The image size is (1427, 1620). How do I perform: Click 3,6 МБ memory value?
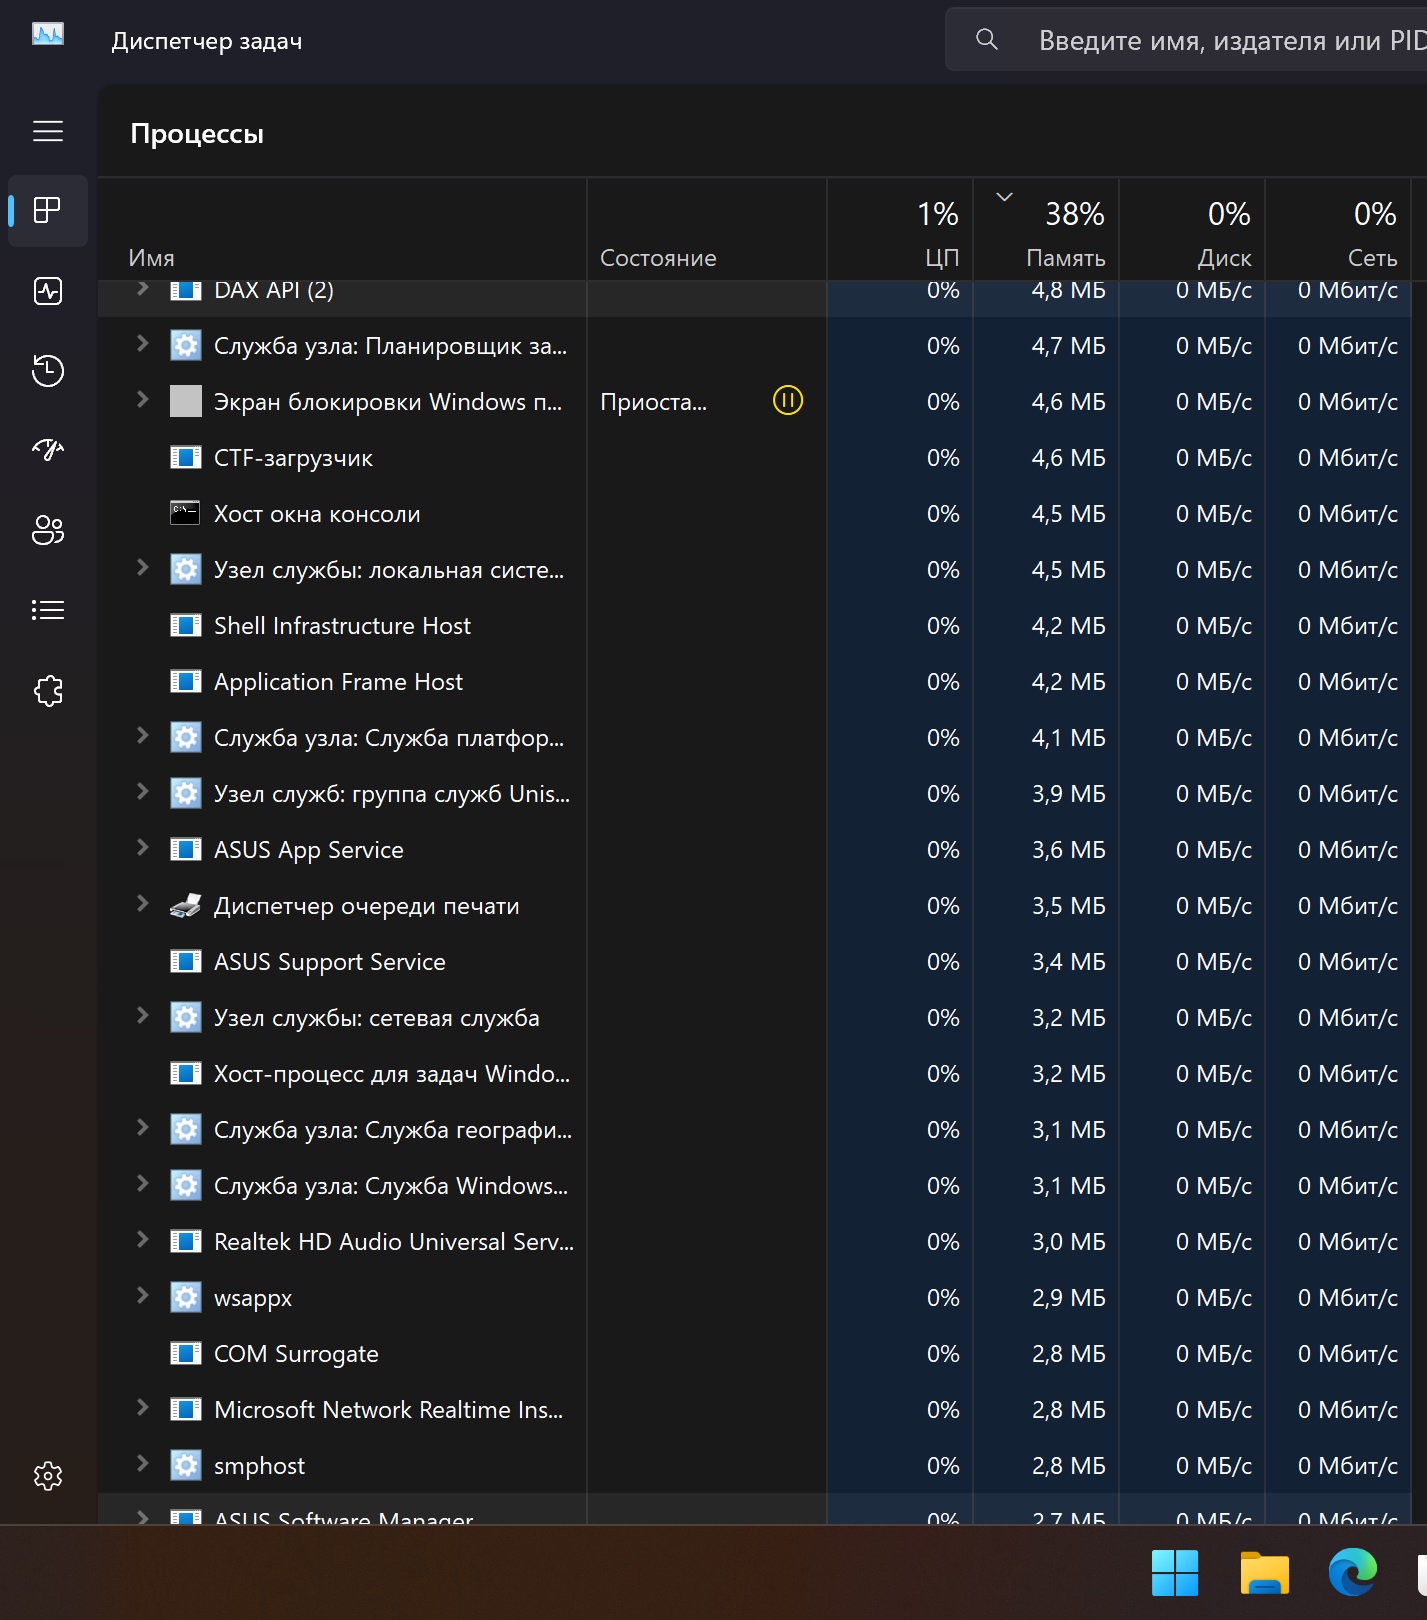pyautogui.click(x=1069, y=850)
